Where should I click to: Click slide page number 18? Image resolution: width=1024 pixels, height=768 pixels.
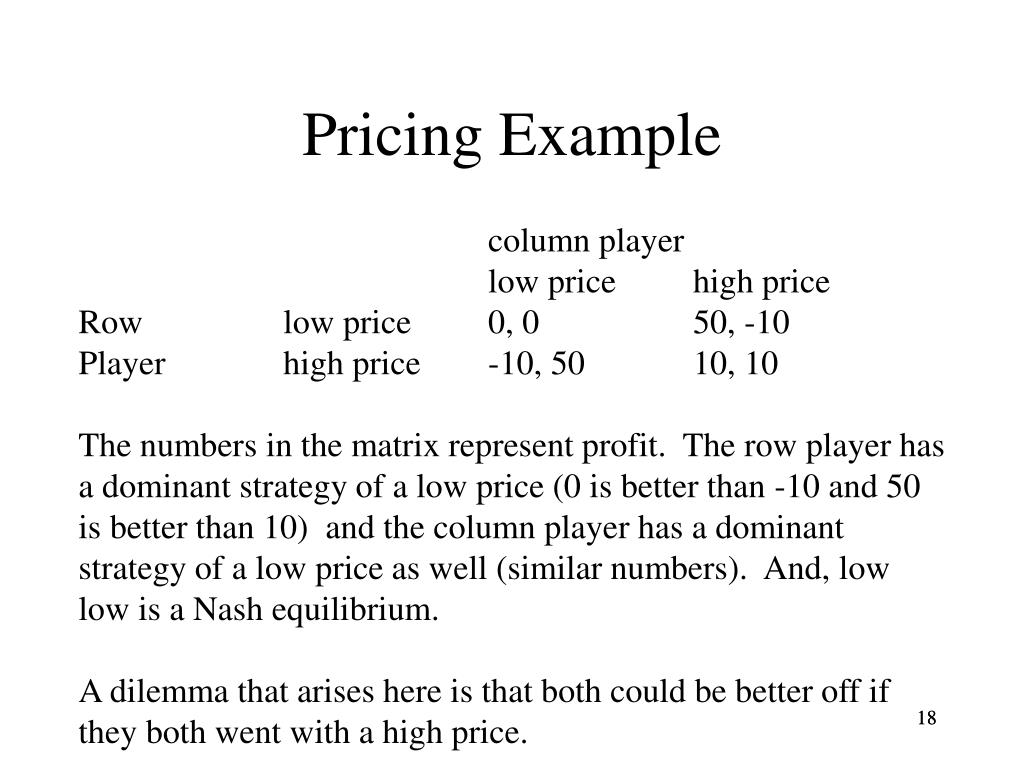click(x=927, y=718)
